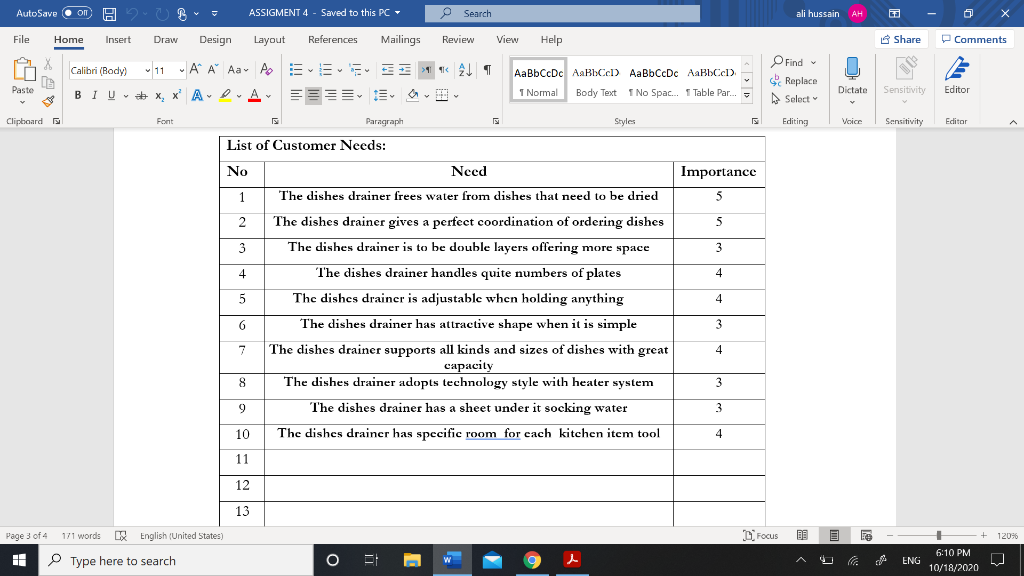This screenshot has height=576, width=1024.
Task: Toggle the Center alignment button
Action: (313, 96)
